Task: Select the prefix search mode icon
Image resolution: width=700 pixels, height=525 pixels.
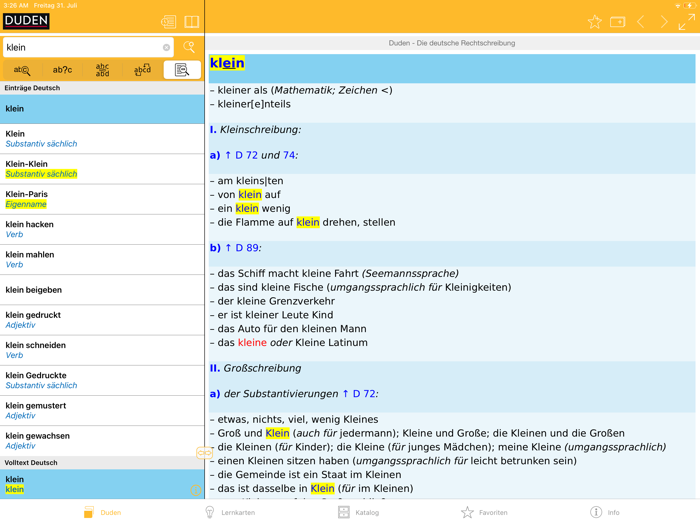Action: tap(22, 70)
